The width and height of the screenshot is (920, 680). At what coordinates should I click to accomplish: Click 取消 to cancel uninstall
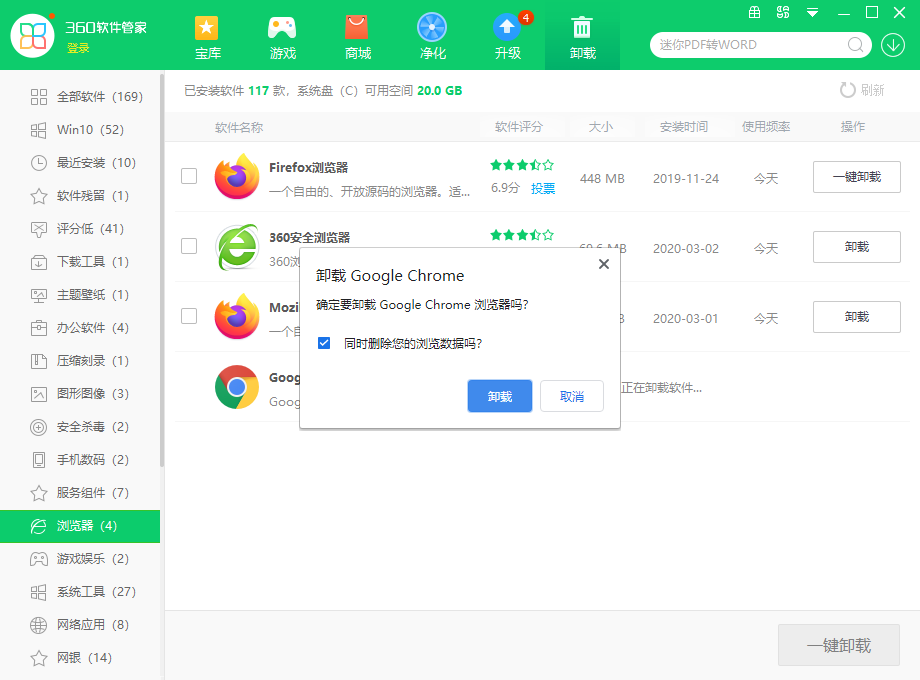[x=572, y=396]
